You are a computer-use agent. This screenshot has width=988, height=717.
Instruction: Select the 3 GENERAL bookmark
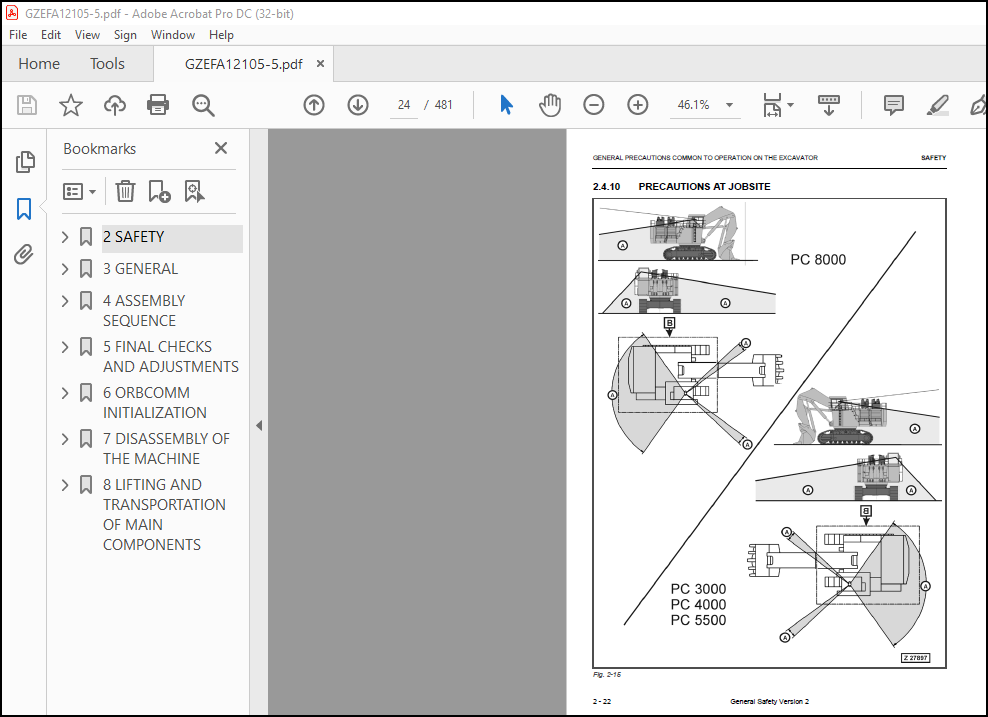pos(141,269)
